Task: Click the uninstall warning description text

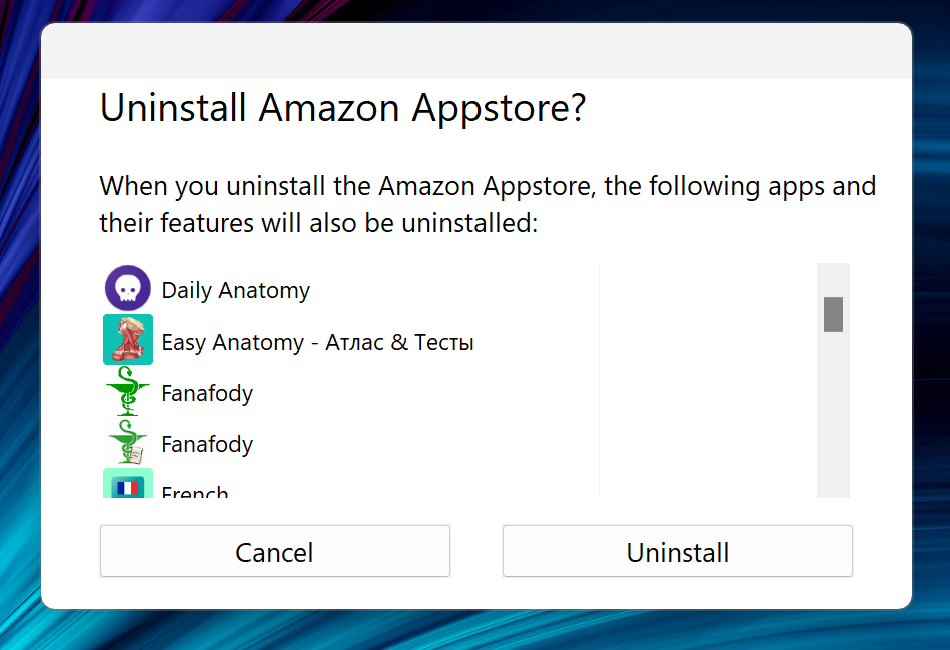Action: [x=487, y=203]
